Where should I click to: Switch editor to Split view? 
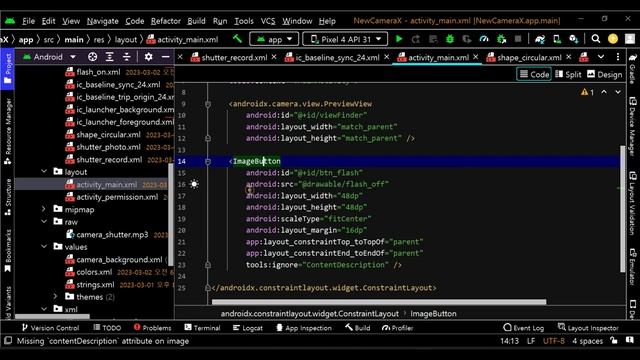[x=568, y=74]
